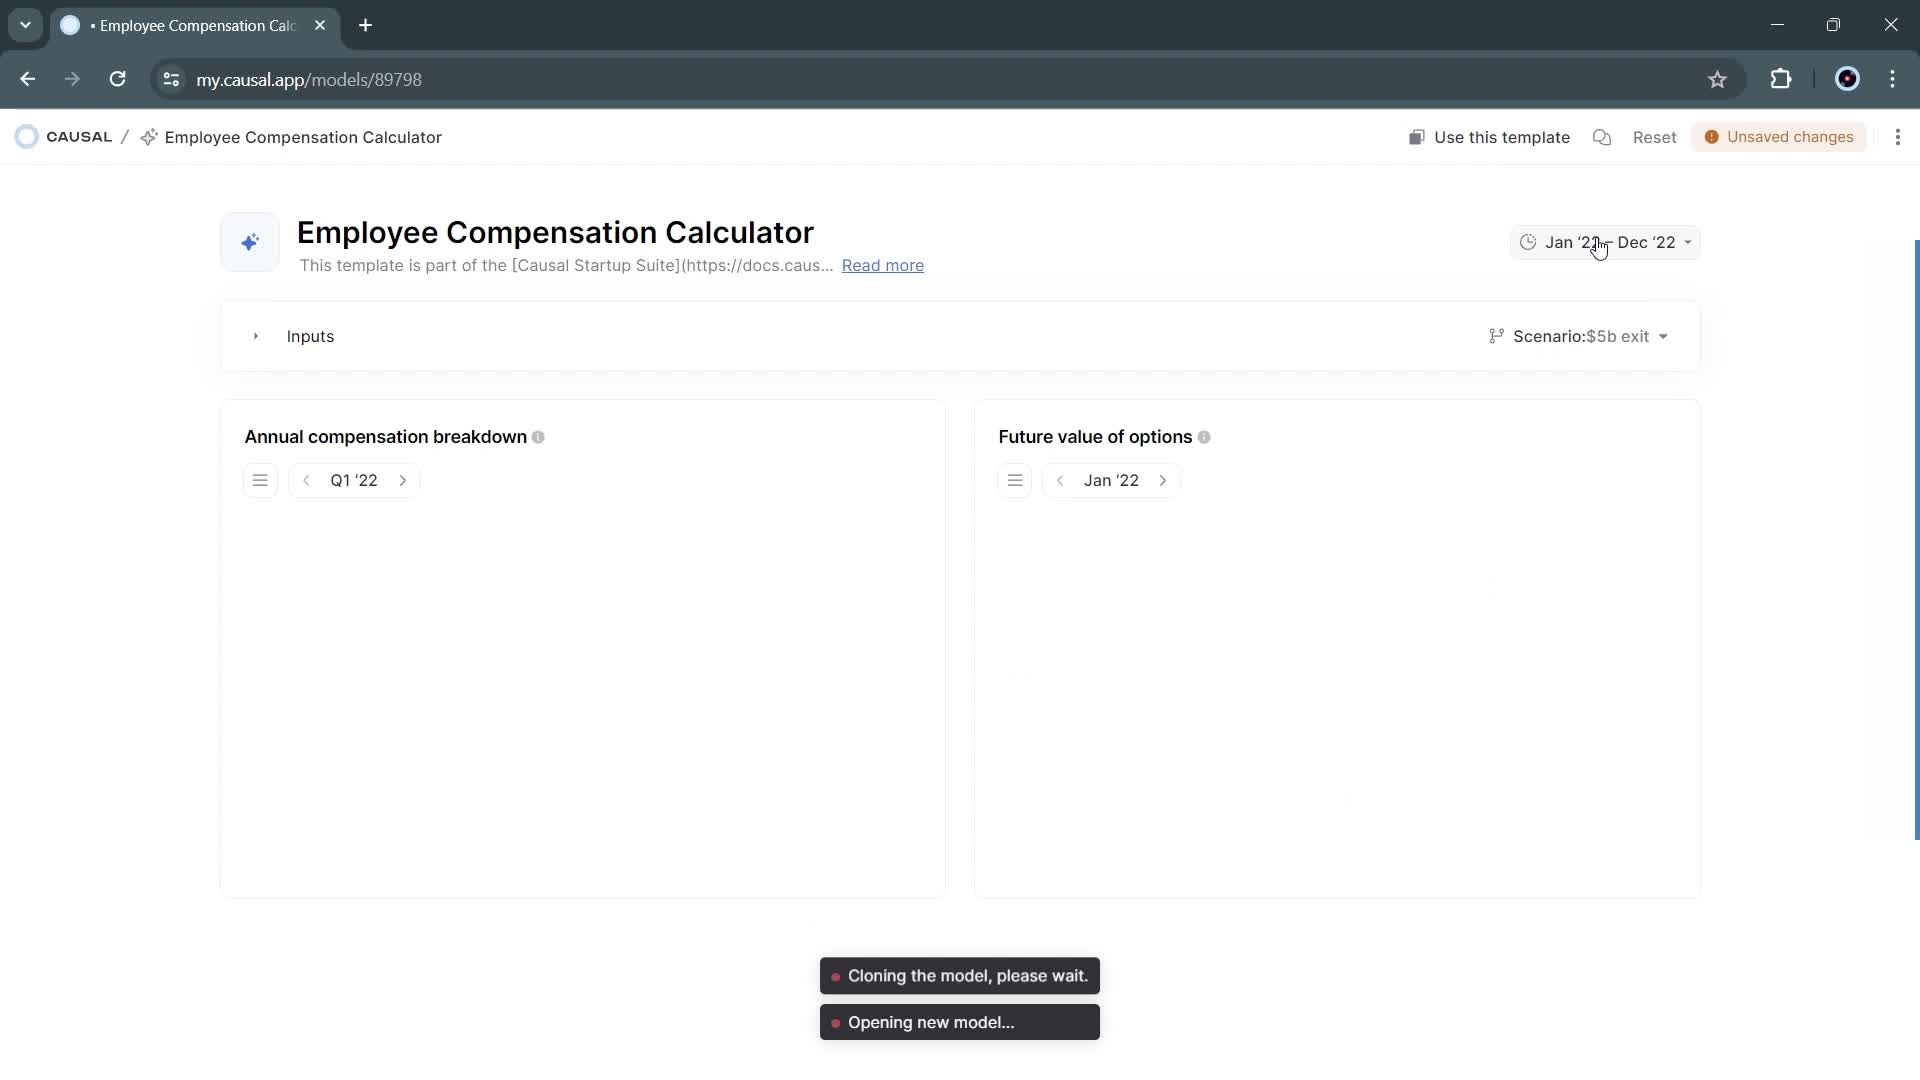1920x1080 pixels.
Task: Click the Reset button
Action: point(1655,137)
